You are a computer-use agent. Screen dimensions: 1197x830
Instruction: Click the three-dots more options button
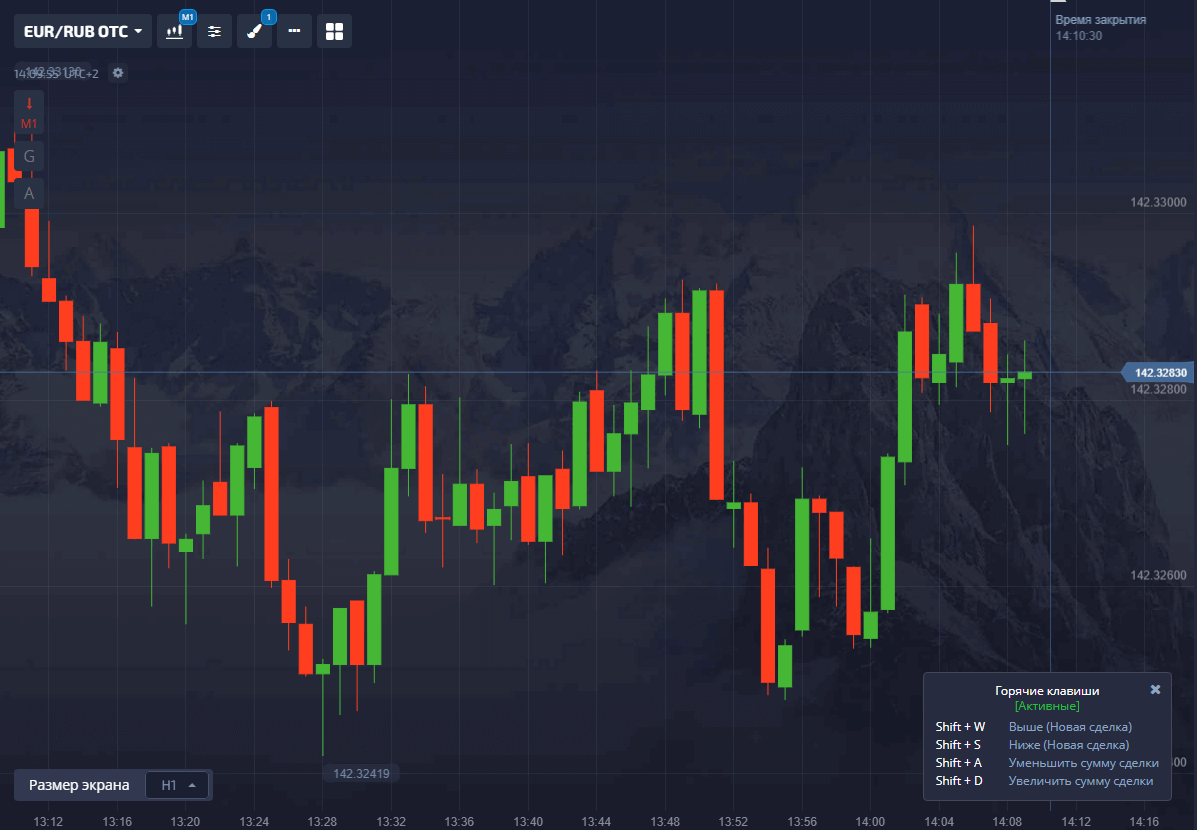click(294, 31)
